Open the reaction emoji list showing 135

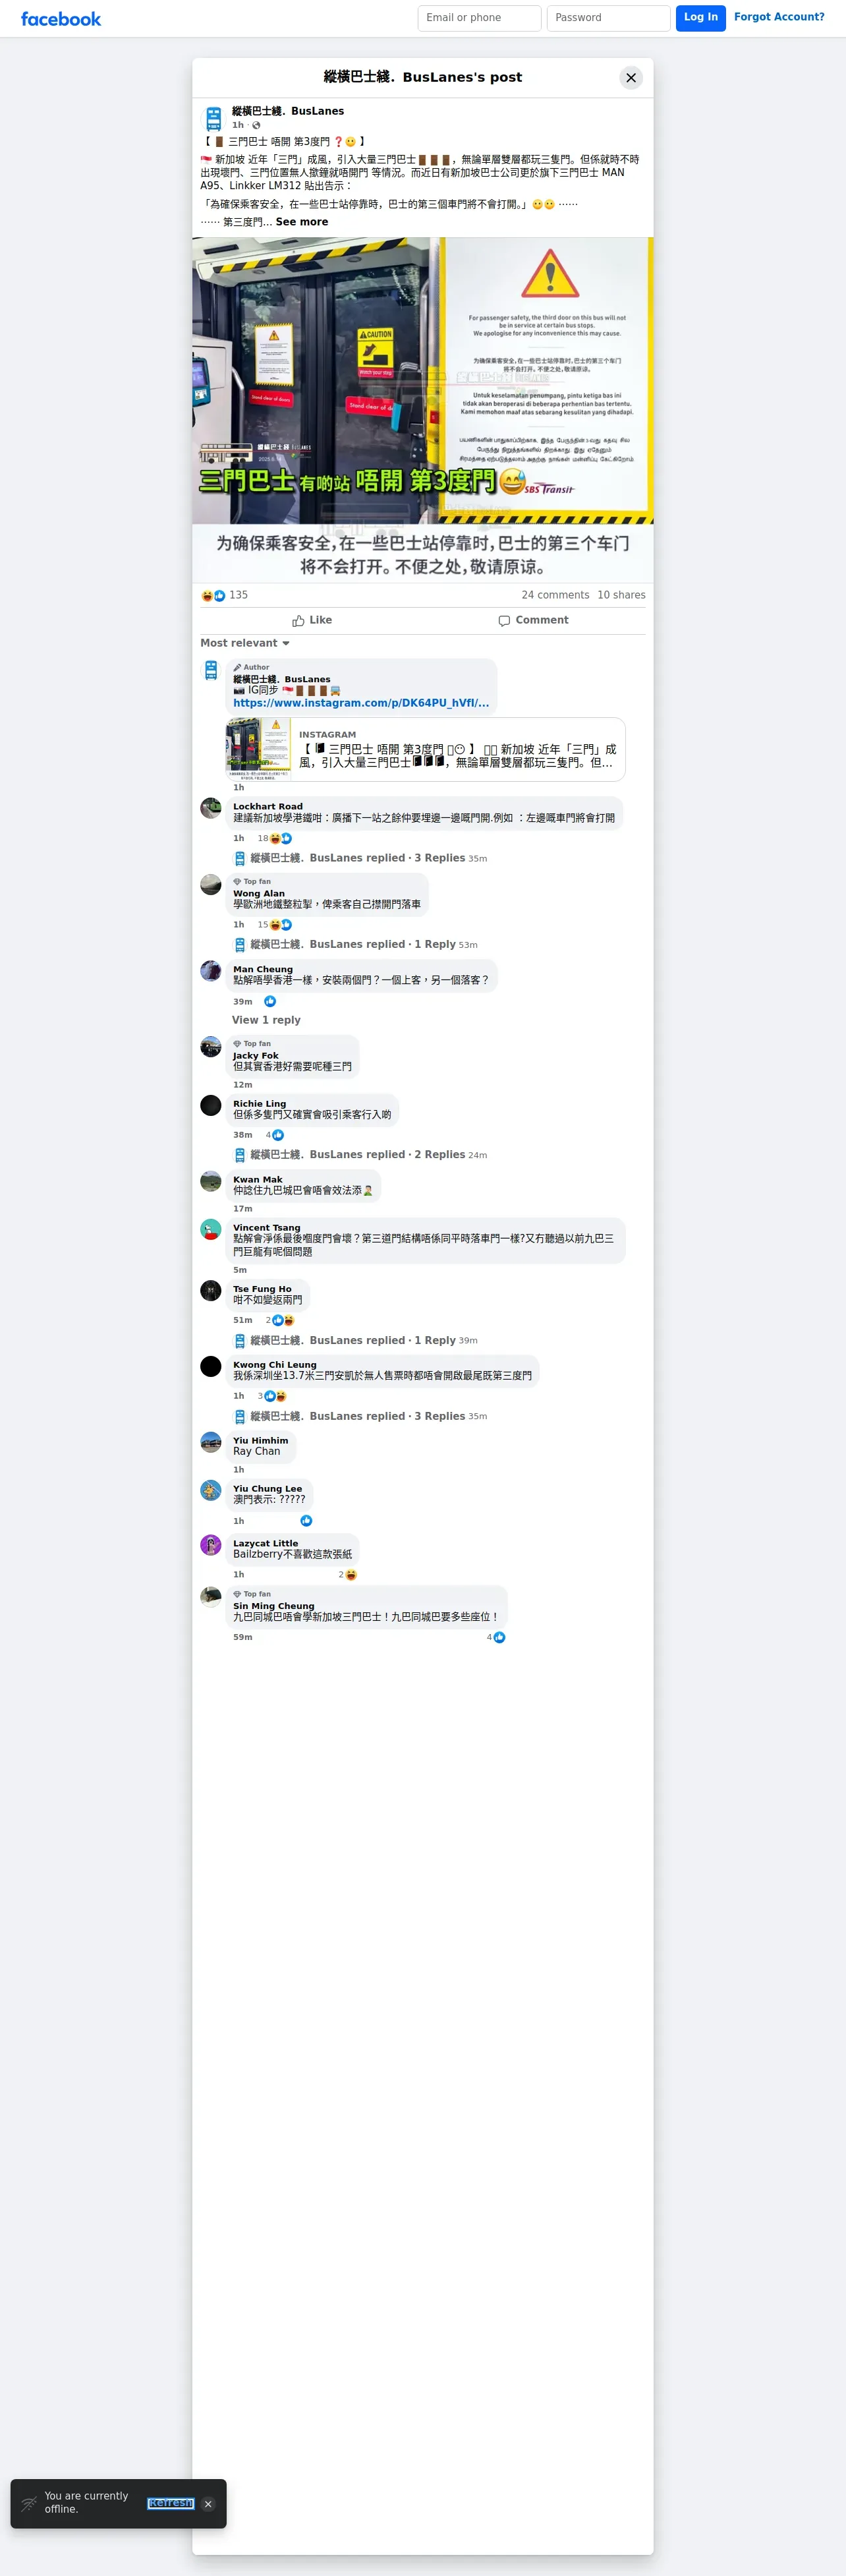coord(224,595)
